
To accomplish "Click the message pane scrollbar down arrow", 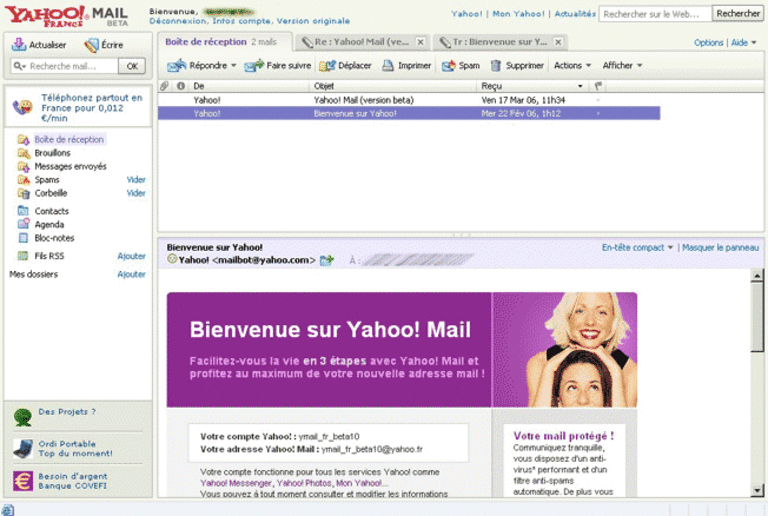I will click(757, 490).
